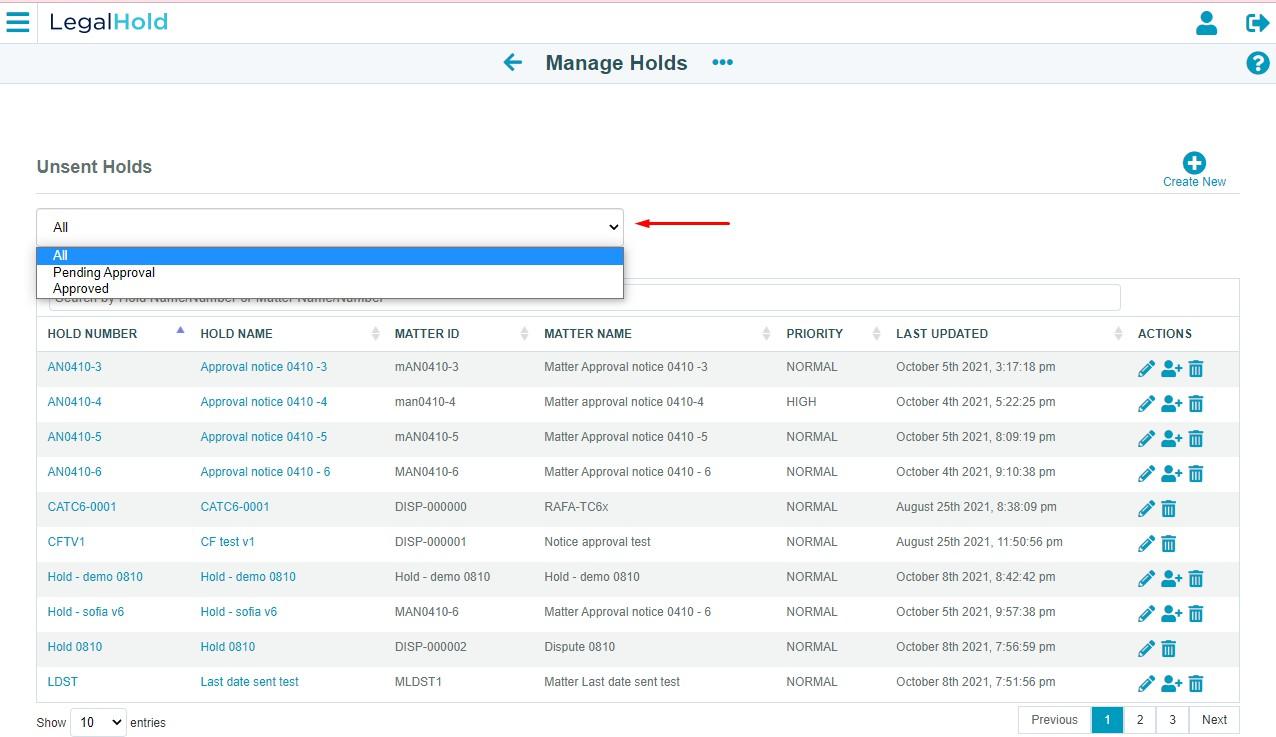
Task: Open the Hold - sofia v6 number link
Action: click(86, 612)
